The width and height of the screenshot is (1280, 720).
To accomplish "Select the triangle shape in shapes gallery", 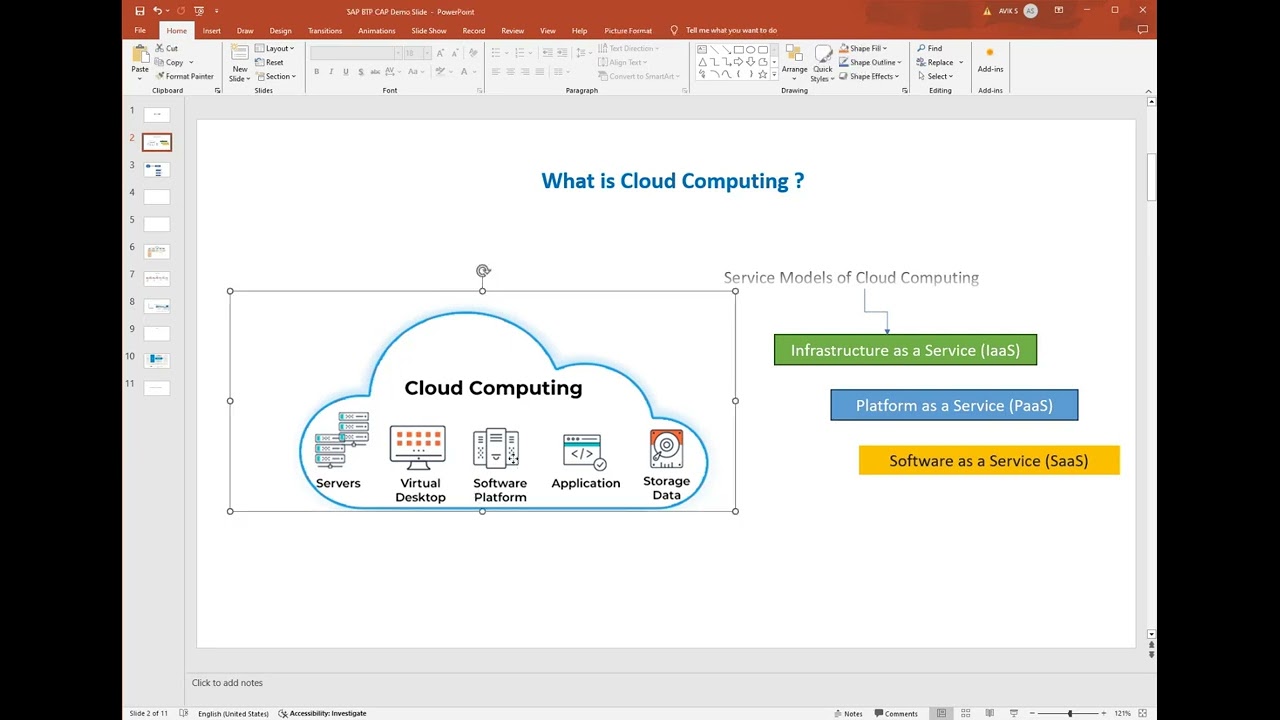I will [702, 61].
